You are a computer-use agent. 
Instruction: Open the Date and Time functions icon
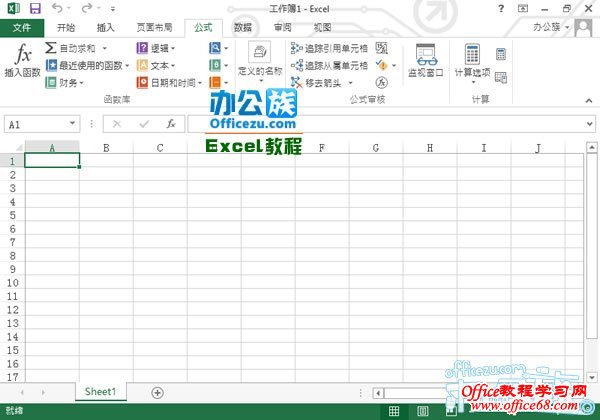[142, 82]
